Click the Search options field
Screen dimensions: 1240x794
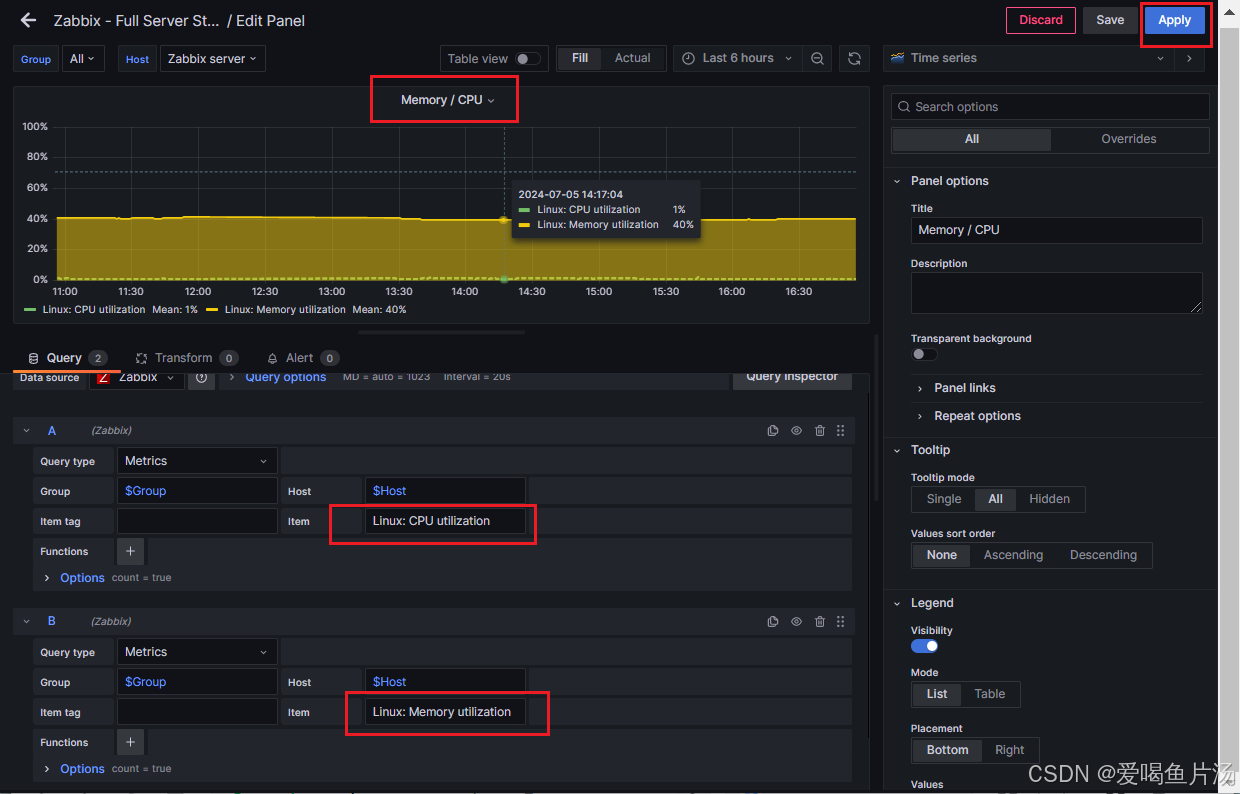point(1050,107)
